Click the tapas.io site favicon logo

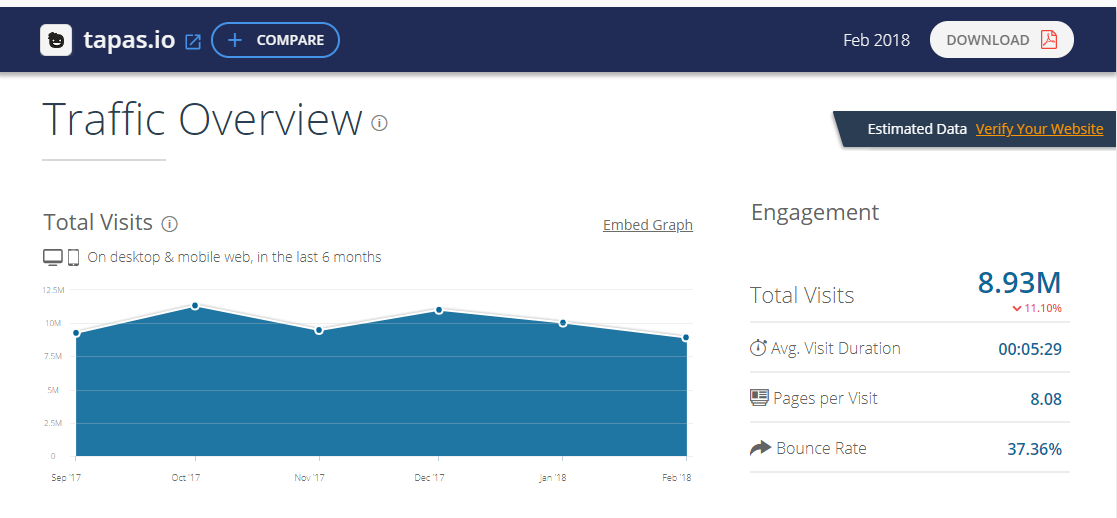(56, 41)
